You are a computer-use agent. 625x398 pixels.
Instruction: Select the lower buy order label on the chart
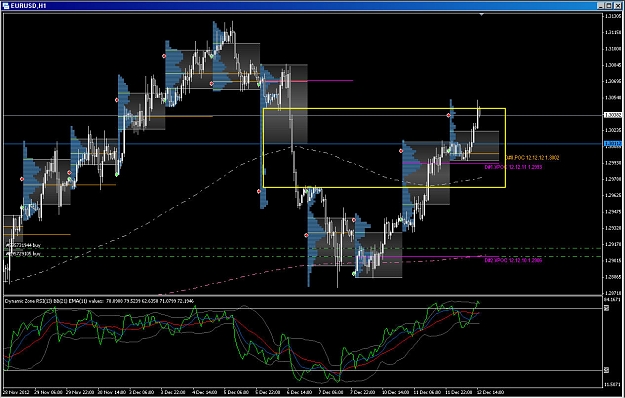click(23, 253)
